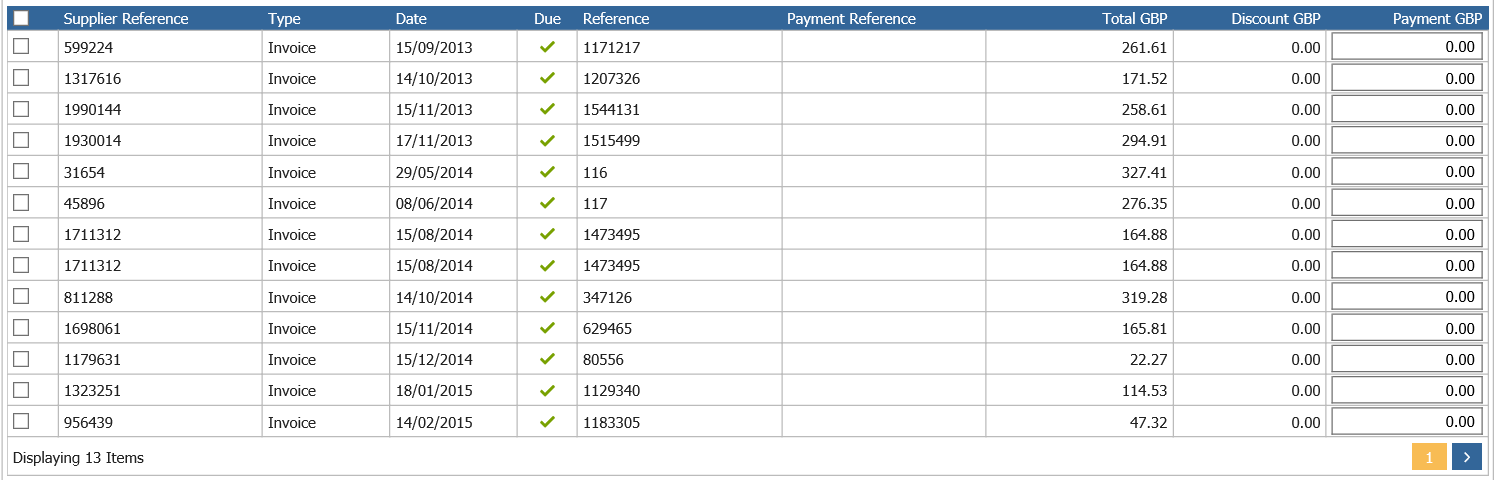1494x480 pixels.
Task: Click the due checkmark for reference 1183305
Action: [x=547, y=422]
